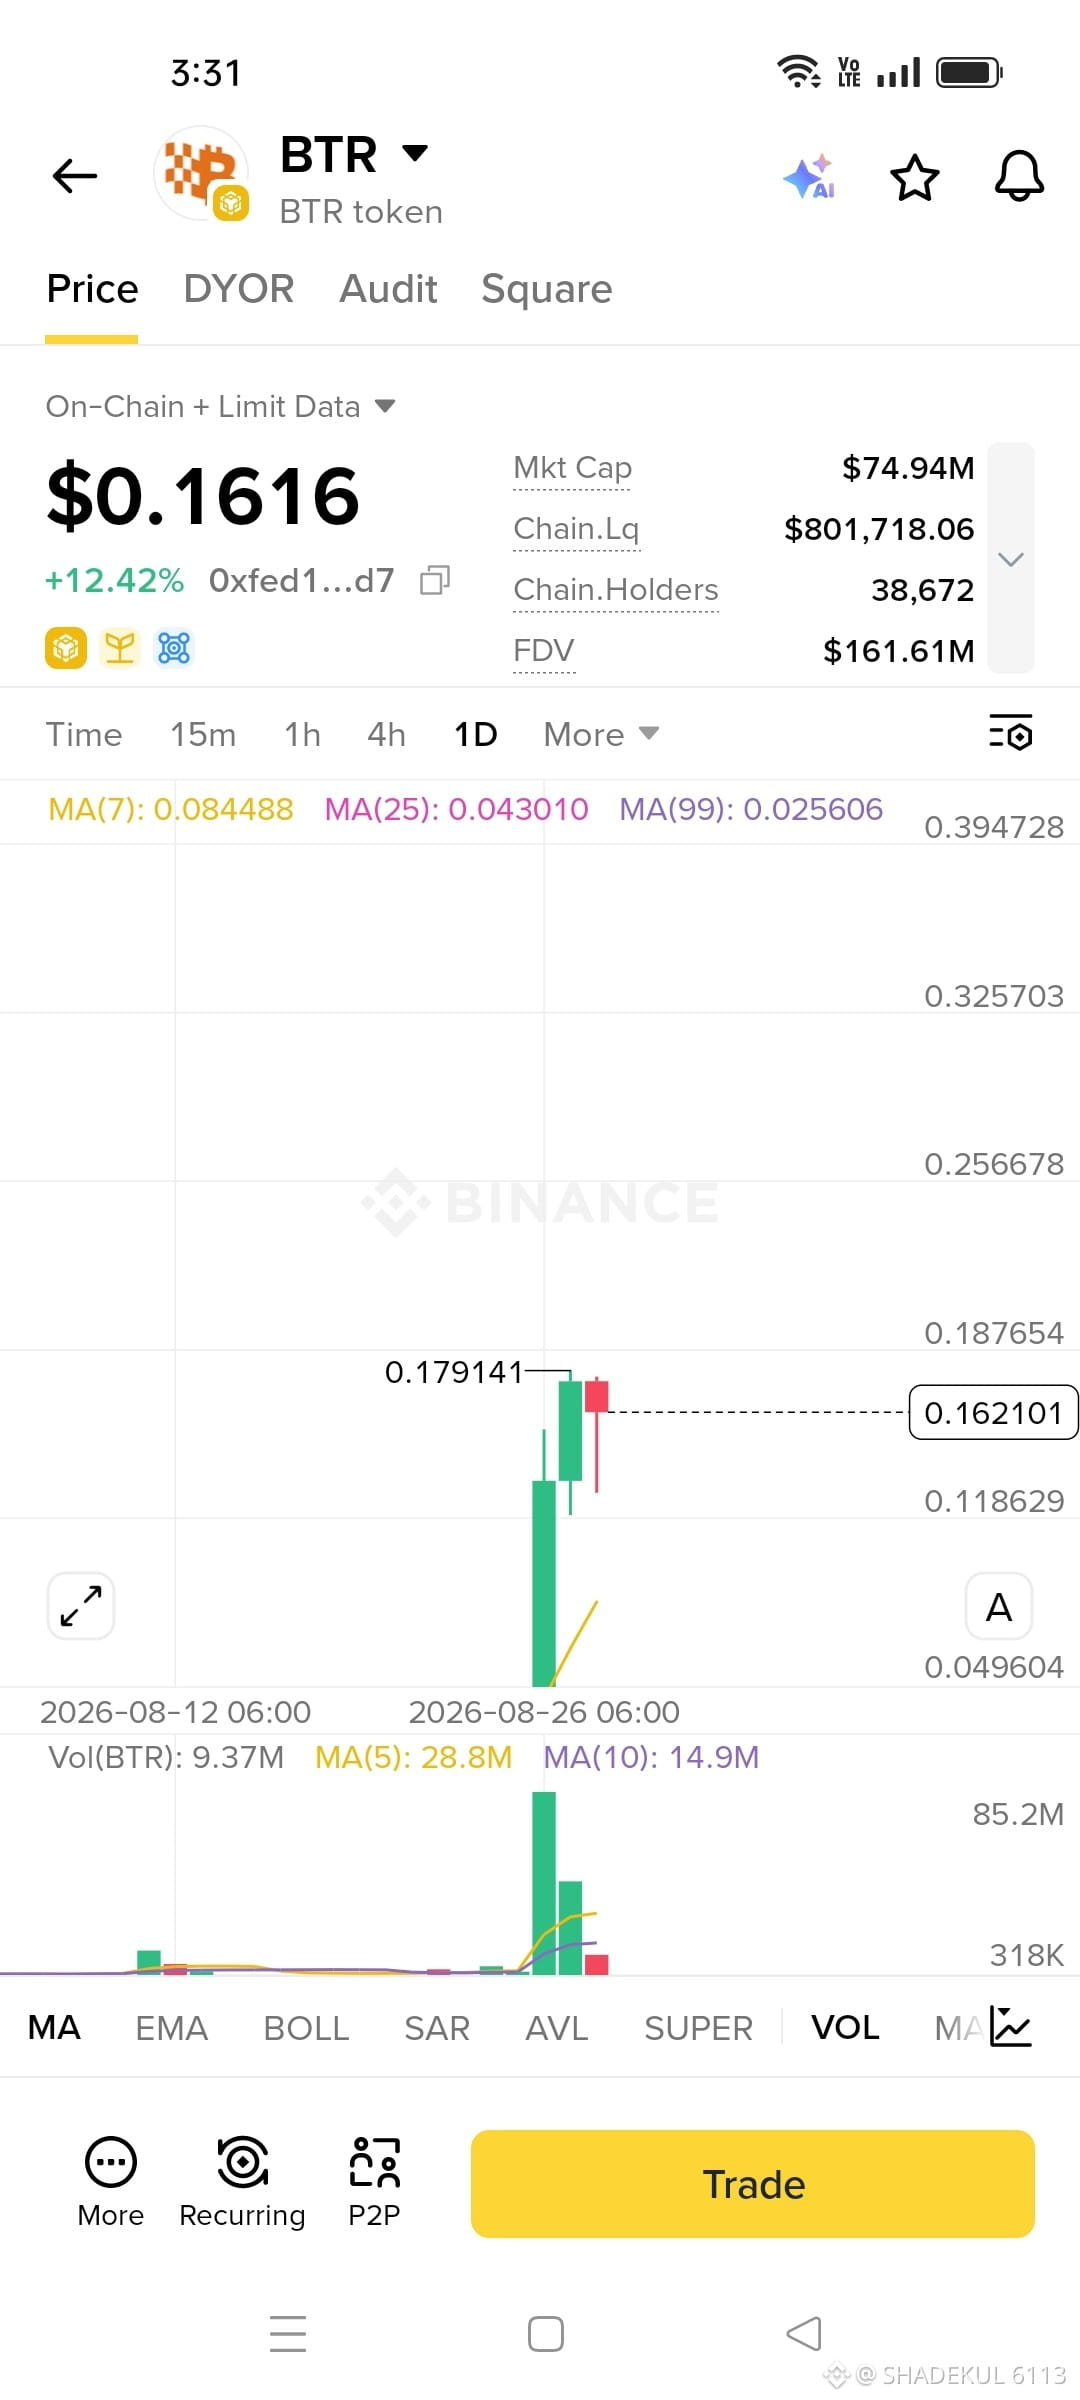Open the DYOR tab
The width and height of the screenshot is (1080, 2400).
(x=238, y=289)
